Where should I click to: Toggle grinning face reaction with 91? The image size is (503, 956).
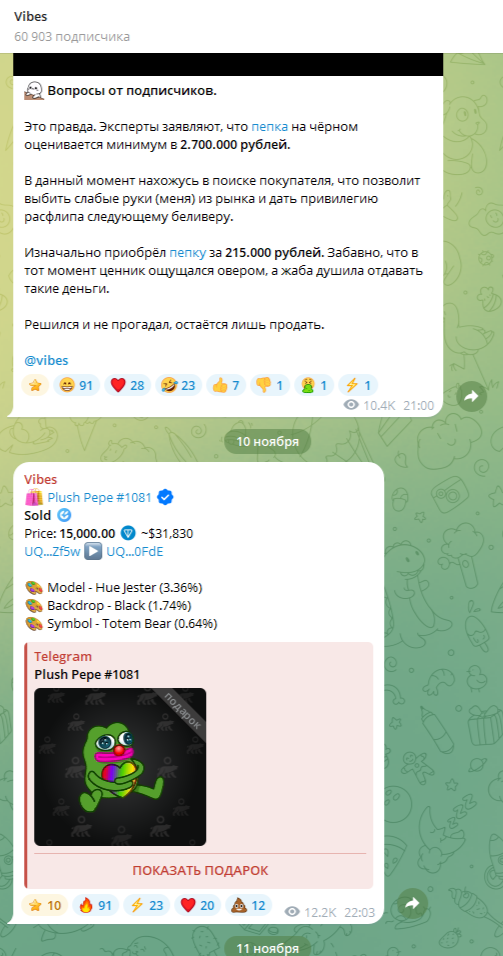click(76, 385)
